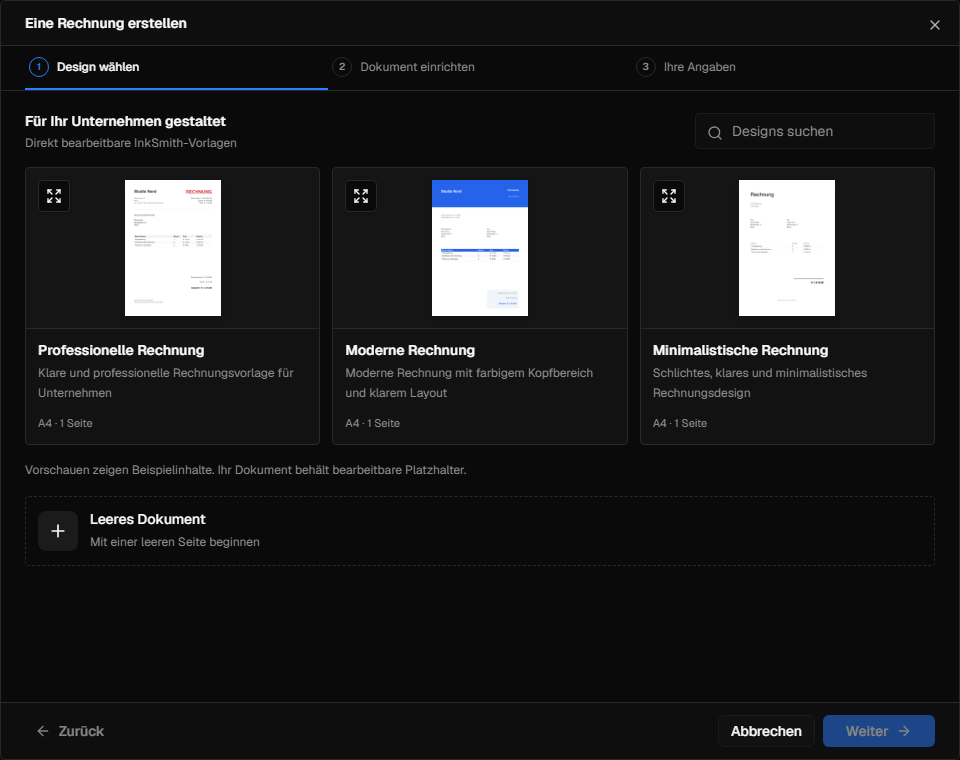Click 'Mit einer leeren Seite beginnen' text
The image size is (960, 760).
[x=174, y=542]
